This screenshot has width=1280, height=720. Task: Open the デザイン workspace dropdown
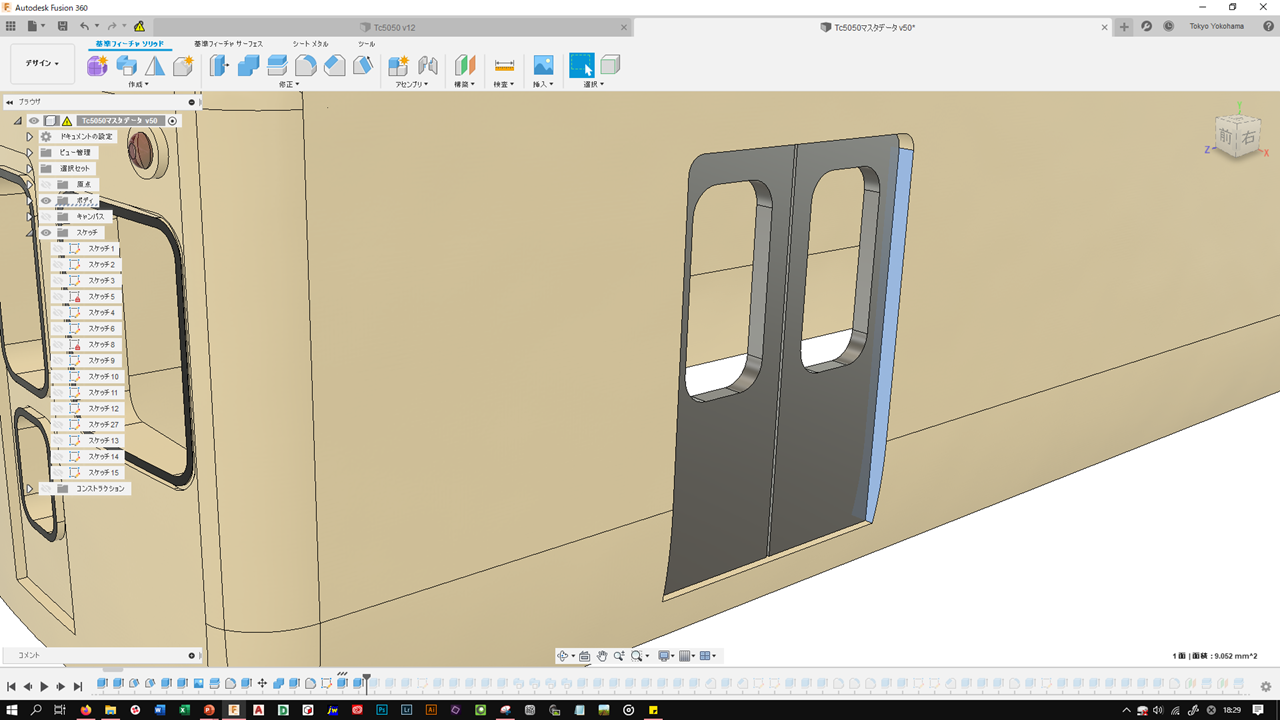42,63
